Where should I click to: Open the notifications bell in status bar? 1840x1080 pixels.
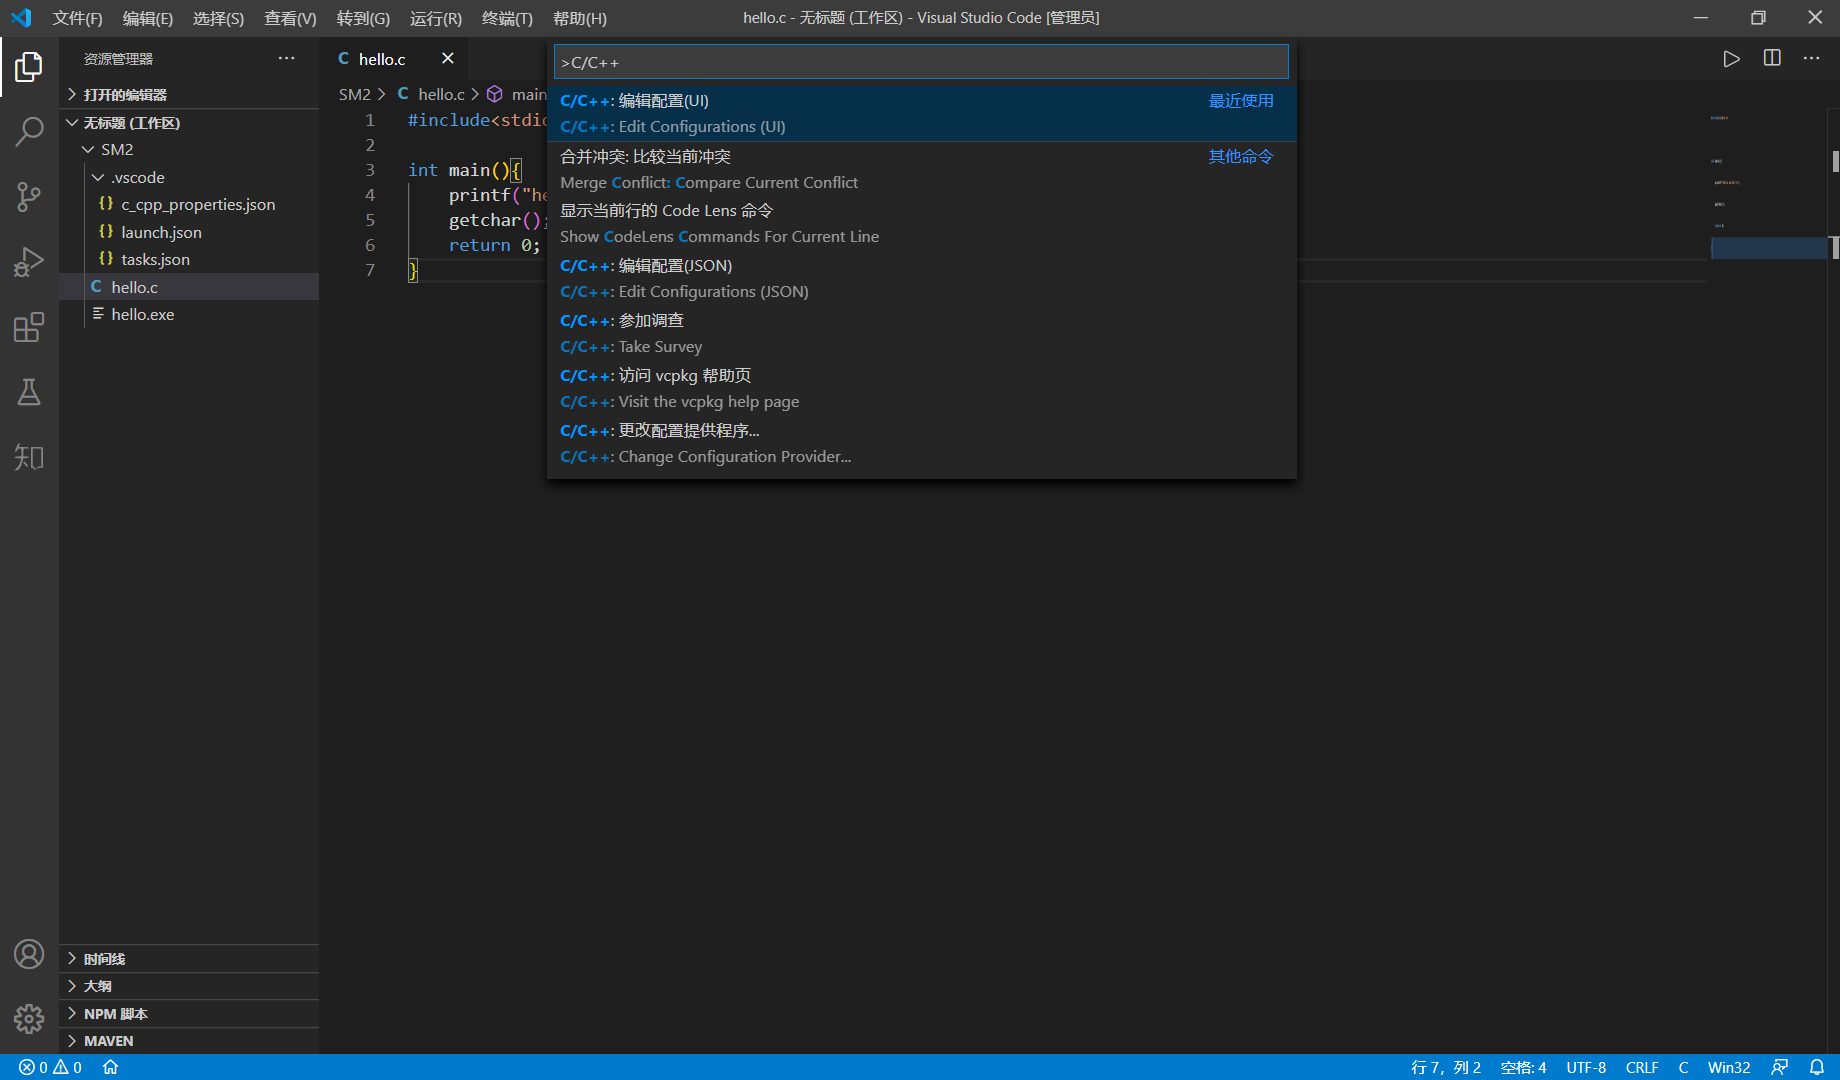point(1817,1067)
